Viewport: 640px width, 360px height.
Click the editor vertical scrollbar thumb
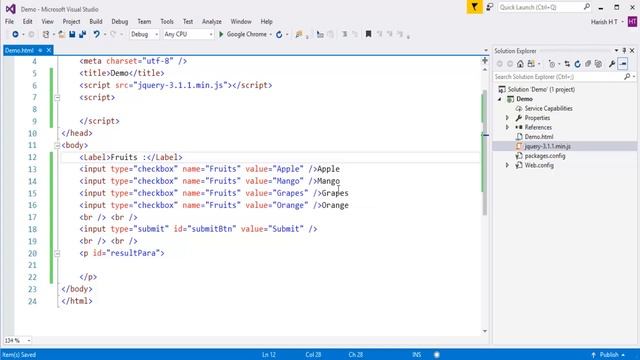pyautogui.click(x=484, y=153)
